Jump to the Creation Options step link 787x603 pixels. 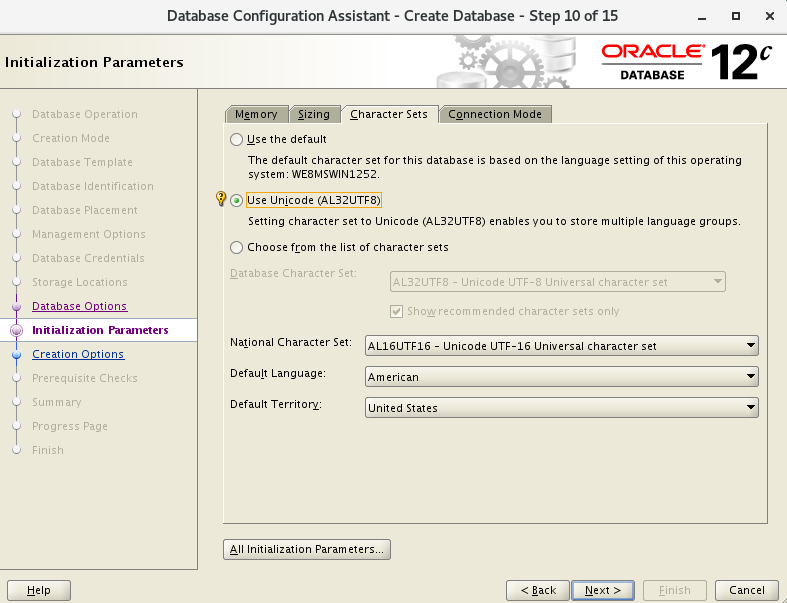[x=78, y=354]
